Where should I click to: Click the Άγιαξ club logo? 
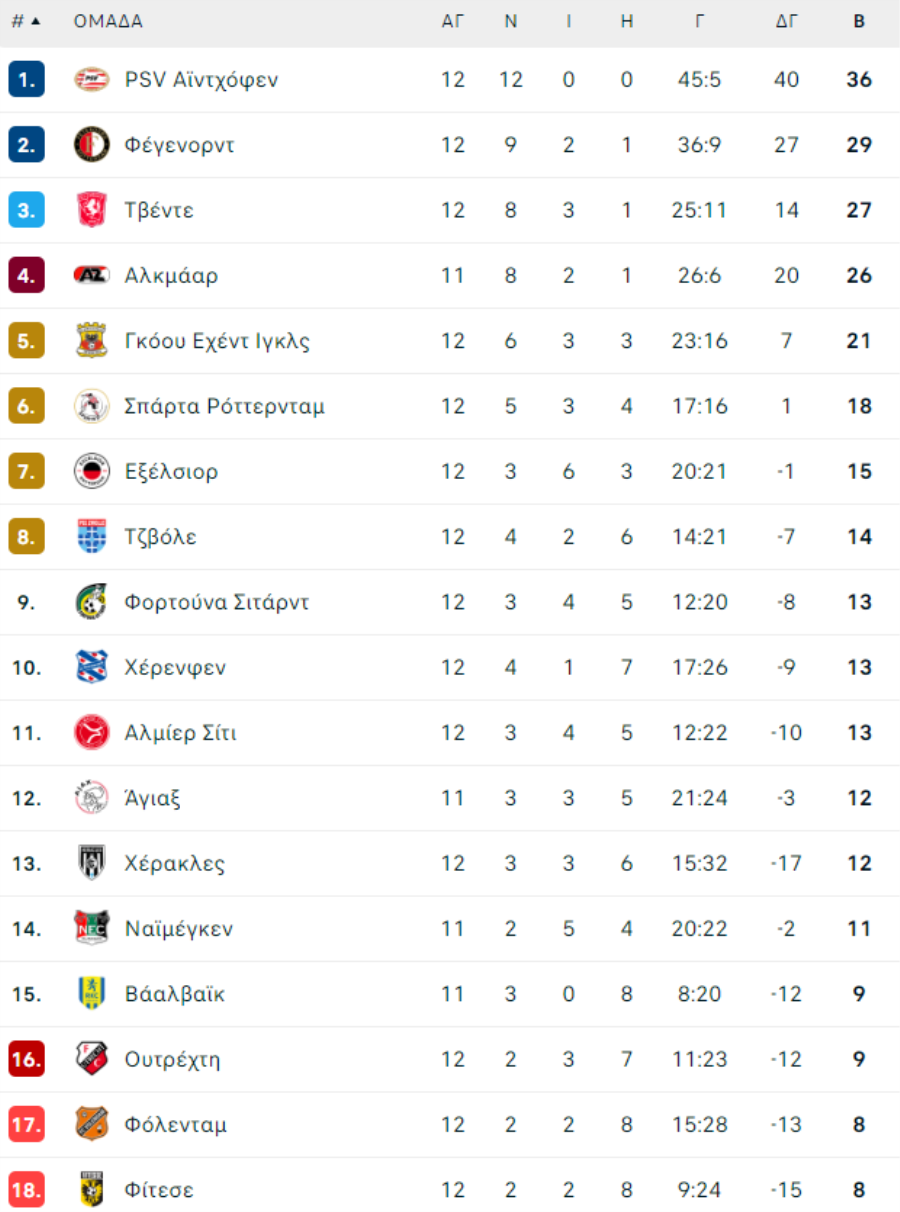91,798
